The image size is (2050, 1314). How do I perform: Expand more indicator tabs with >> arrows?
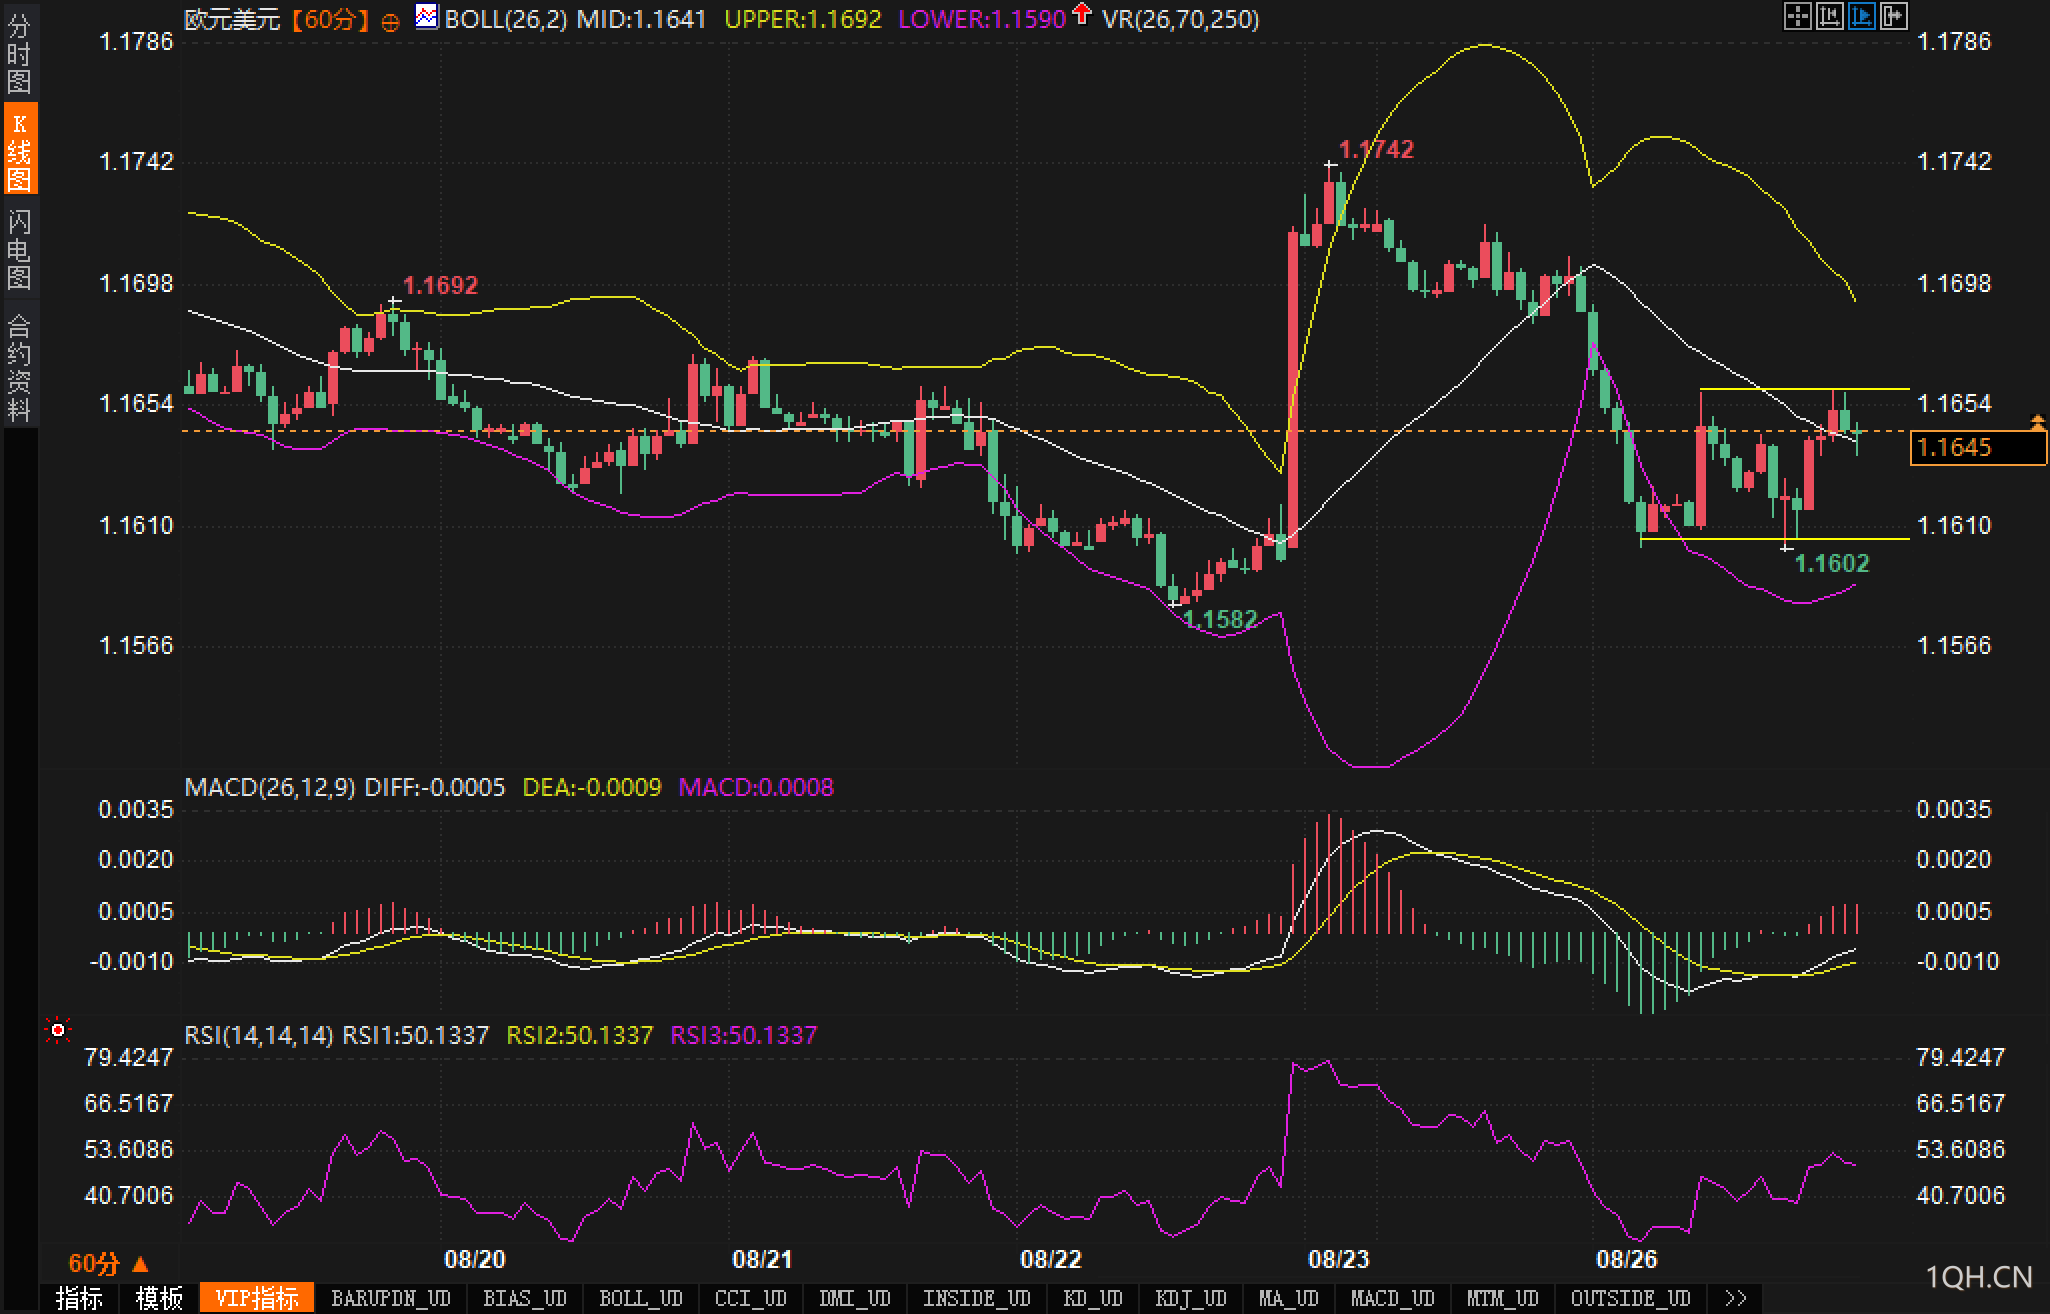click(x=1736, y=1298)
